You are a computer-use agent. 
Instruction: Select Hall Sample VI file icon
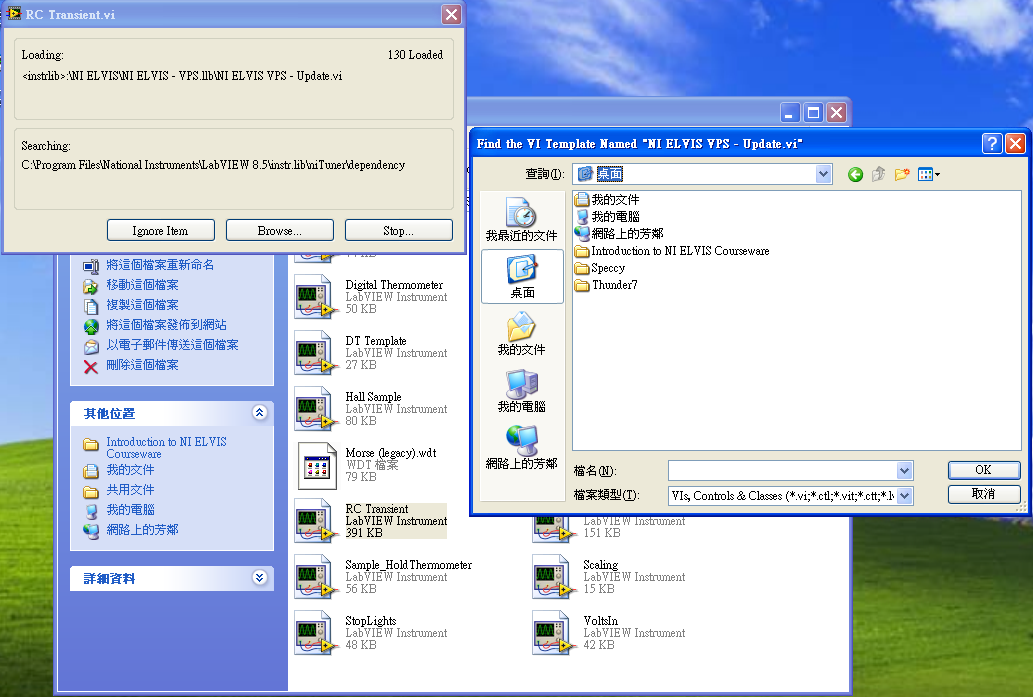coord(314,408)
